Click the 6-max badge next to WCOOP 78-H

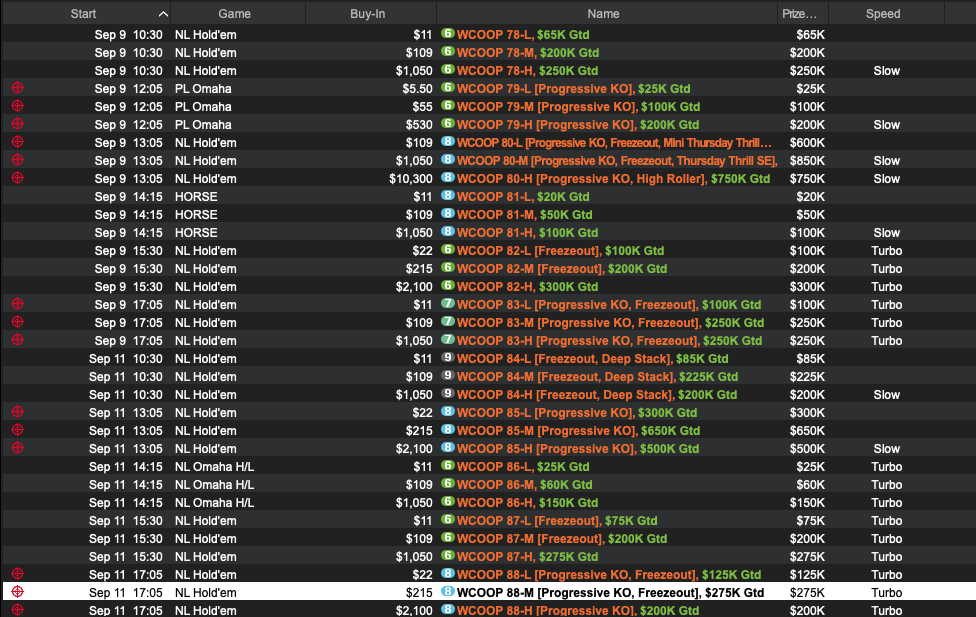click(x=448, y=70)
